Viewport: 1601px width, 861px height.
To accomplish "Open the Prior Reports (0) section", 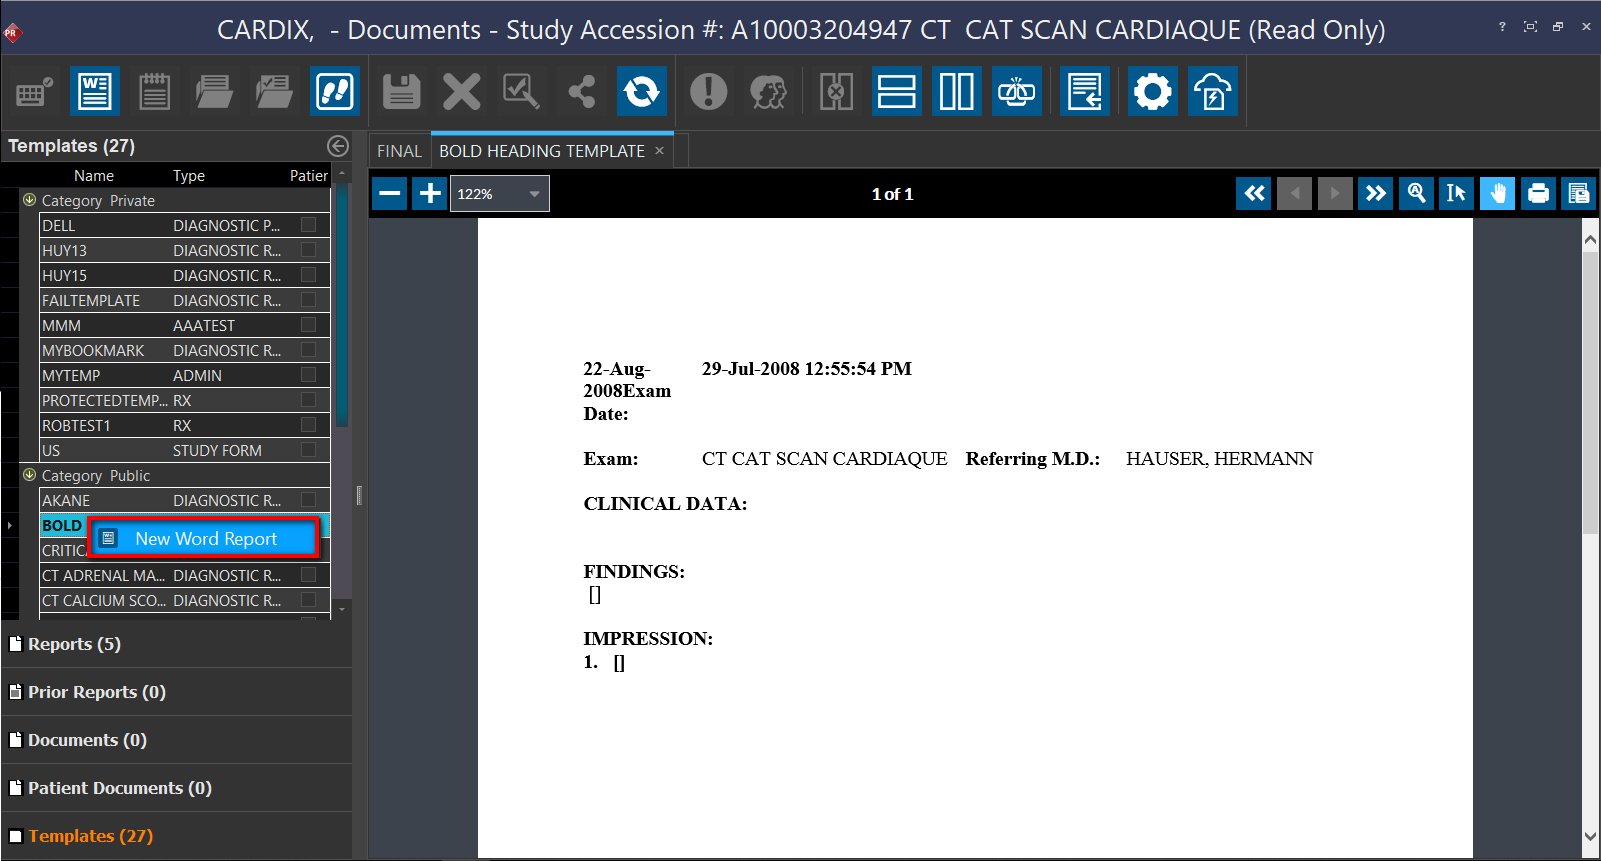I will 96,692.
